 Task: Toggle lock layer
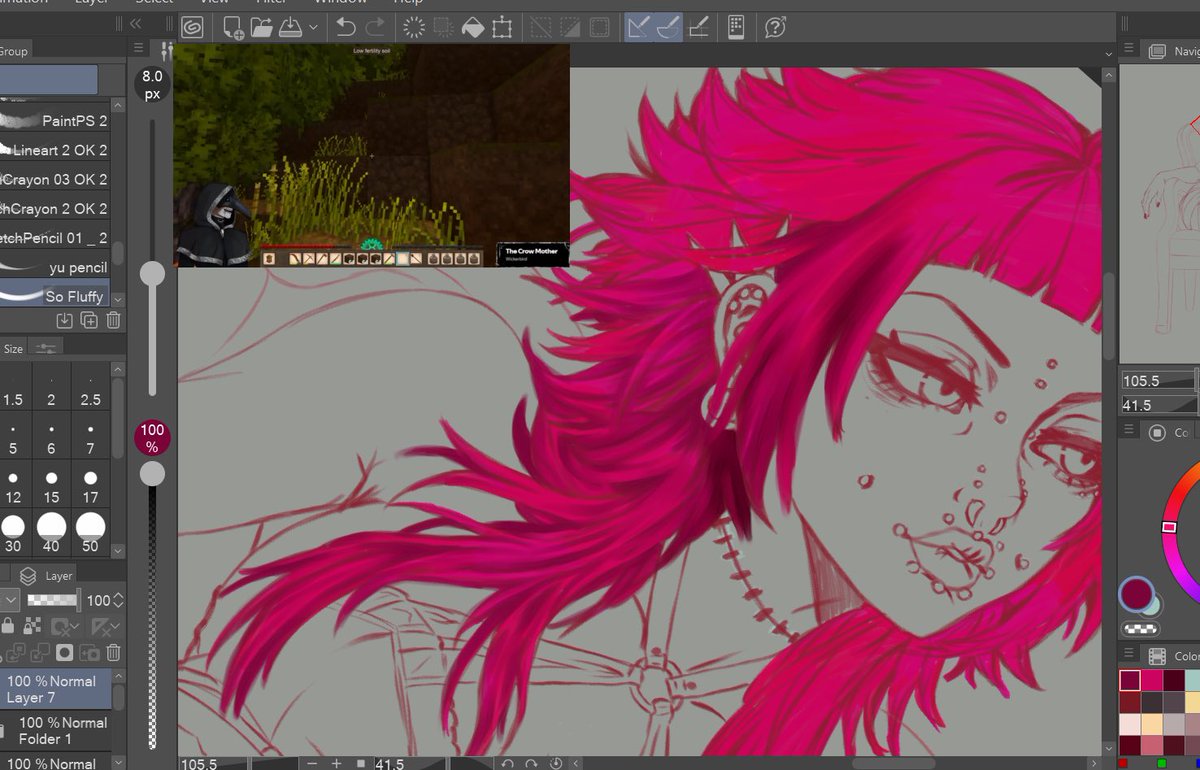point(8,626)
